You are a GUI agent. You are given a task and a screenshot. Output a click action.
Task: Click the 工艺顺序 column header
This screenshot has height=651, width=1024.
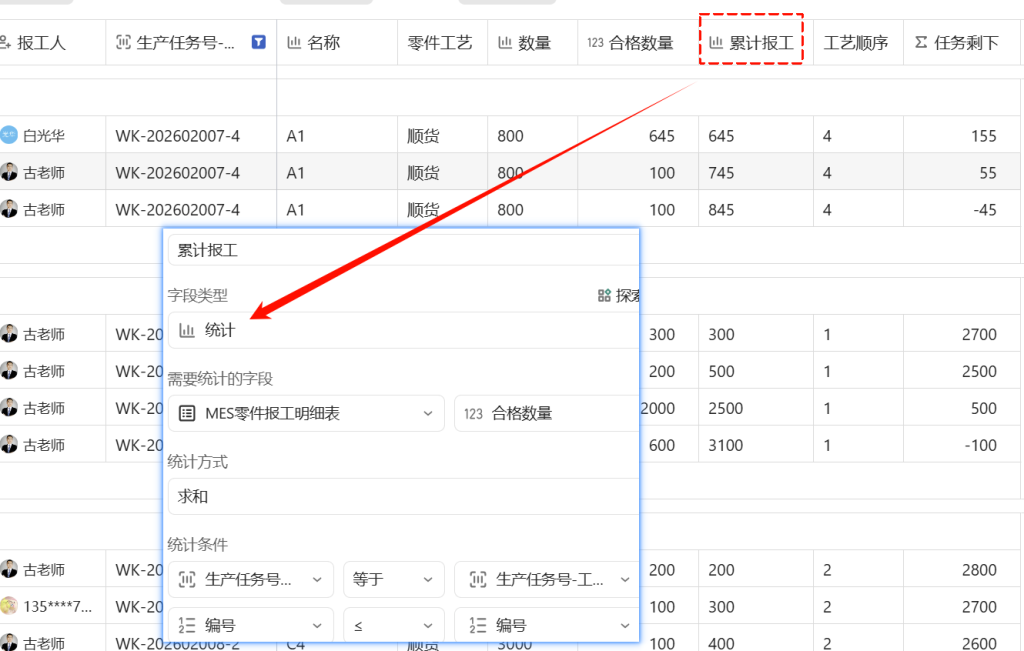tap(858, 42)
